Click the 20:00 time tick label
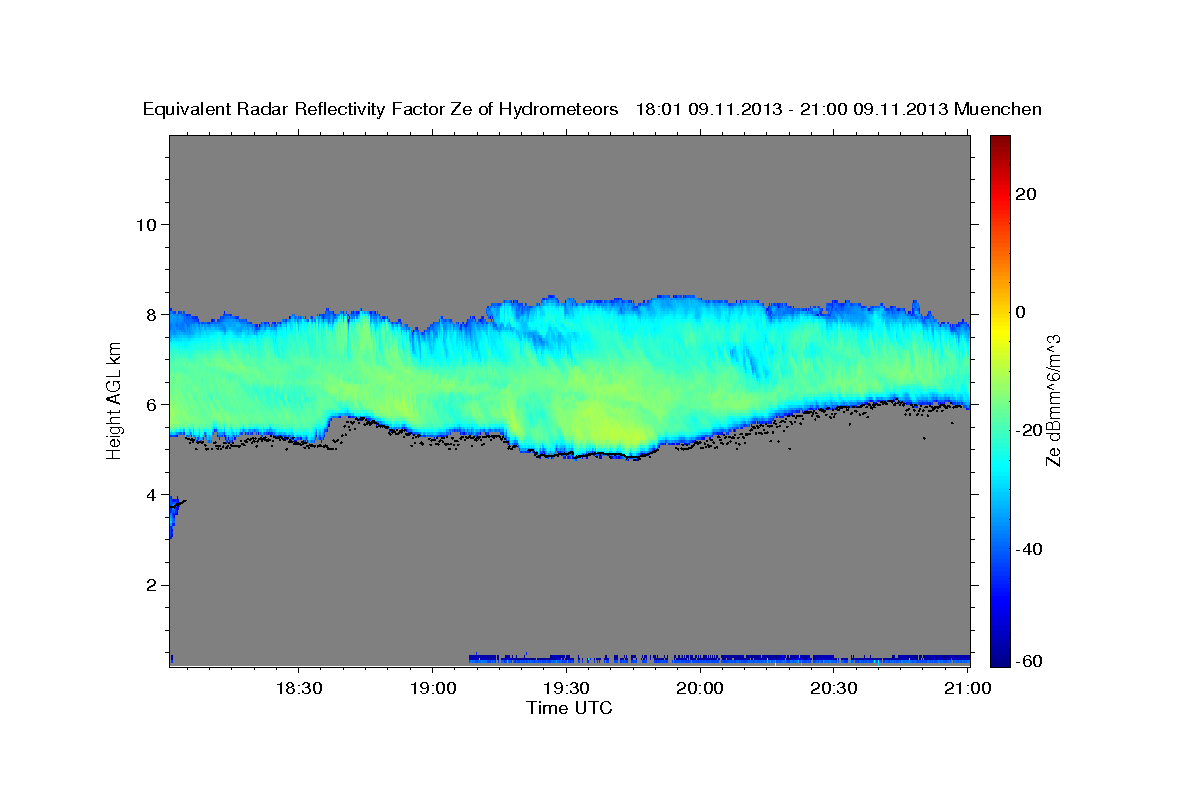Image resolution: width=1200 pixels, height=800 pixels. (700, 688)
